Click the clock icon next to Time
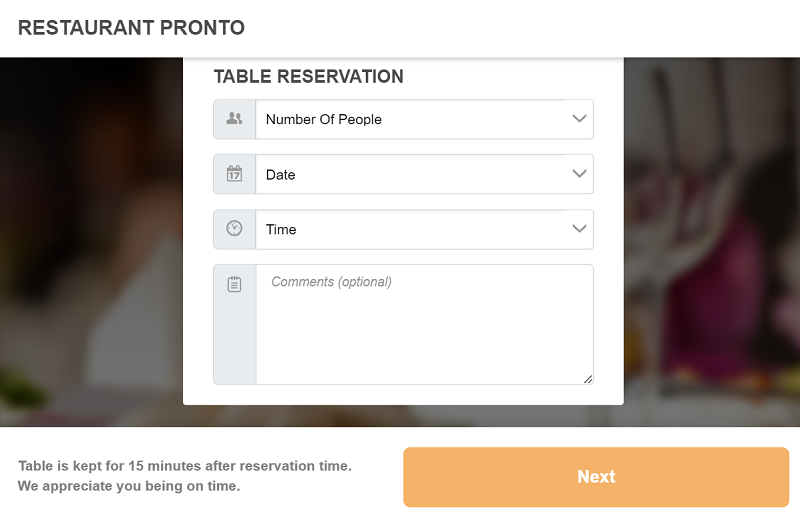Image resolution: width=800 pixels, height=520 pixels. click(x=235, y=229)
